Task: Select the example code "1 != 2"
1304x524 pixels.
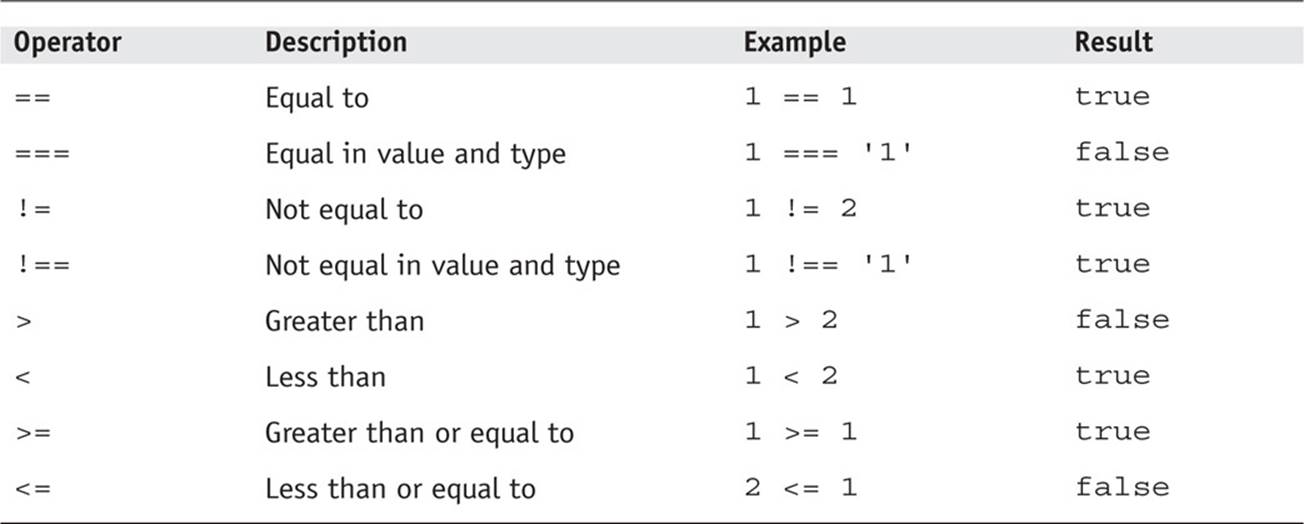Action: coord(800,210)
